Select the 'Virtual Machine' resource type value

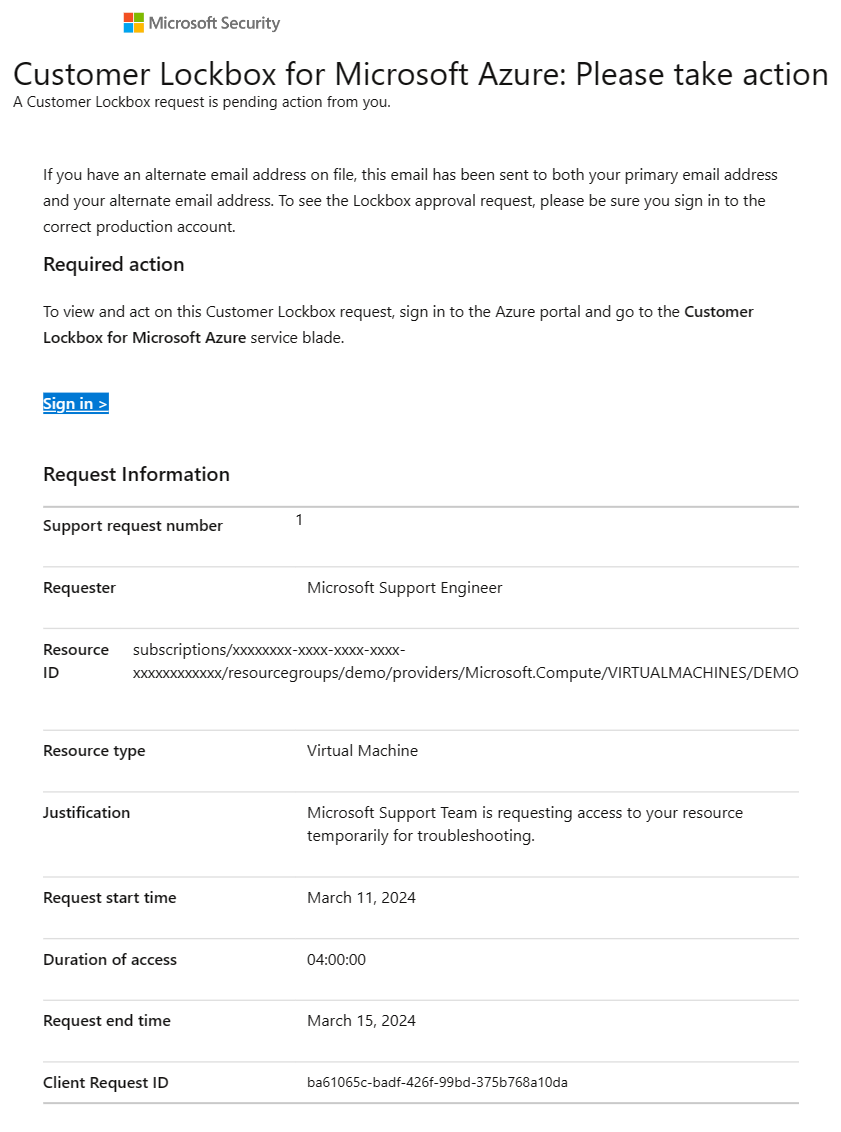click(x=362, y=751)
